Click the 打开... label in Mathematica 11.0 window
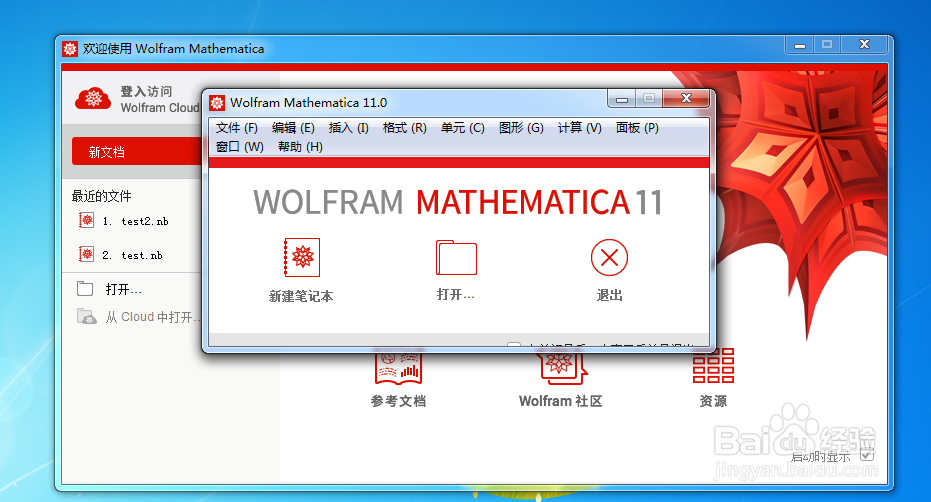Screen dimensions: 931x502 (x=455, y=295)
